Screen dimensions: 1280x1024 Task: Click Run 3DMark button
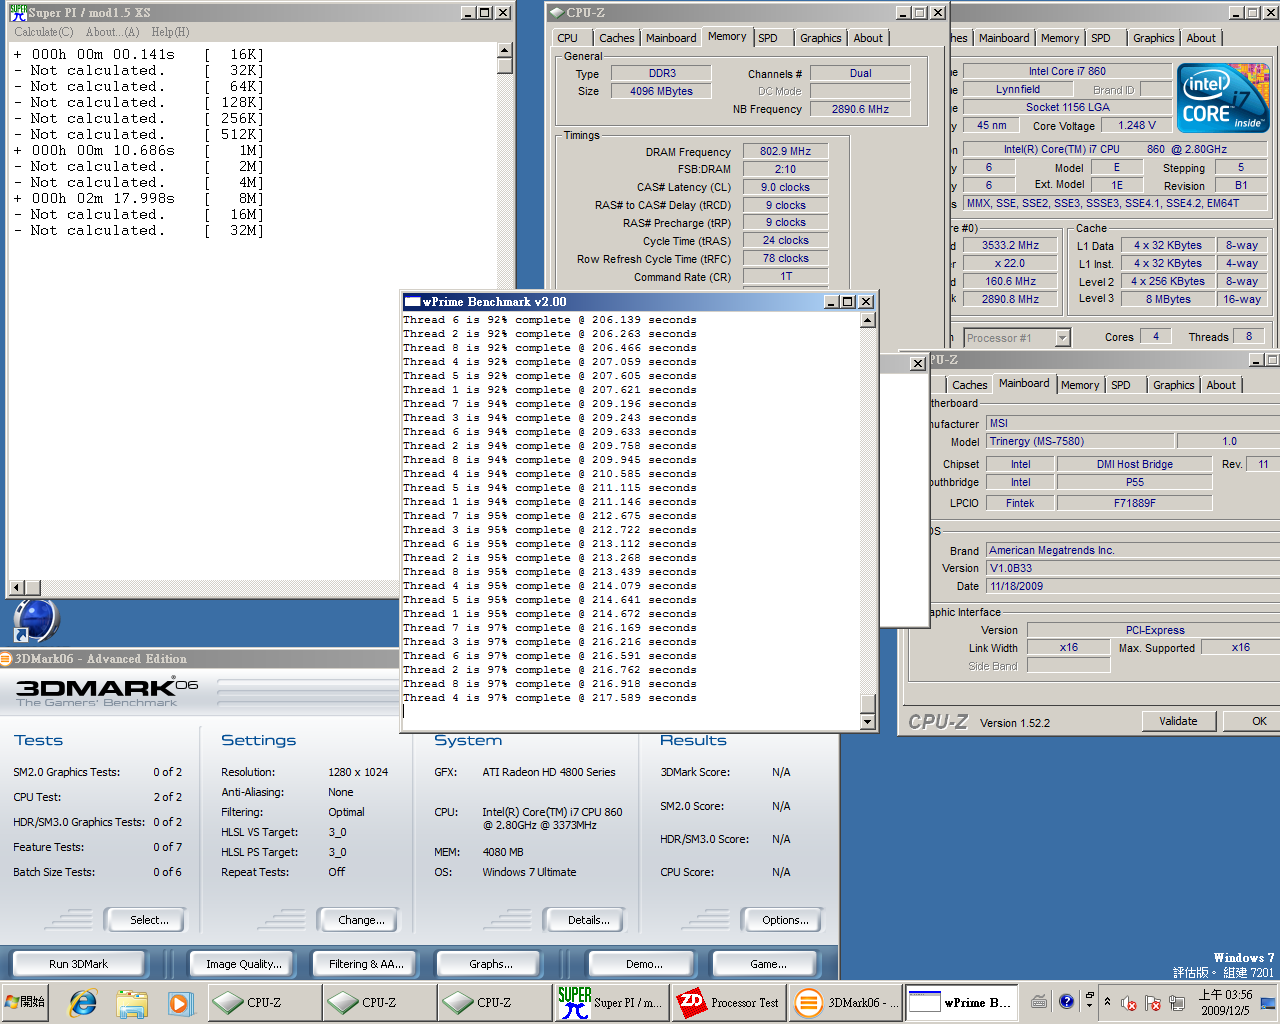point(78,964)
